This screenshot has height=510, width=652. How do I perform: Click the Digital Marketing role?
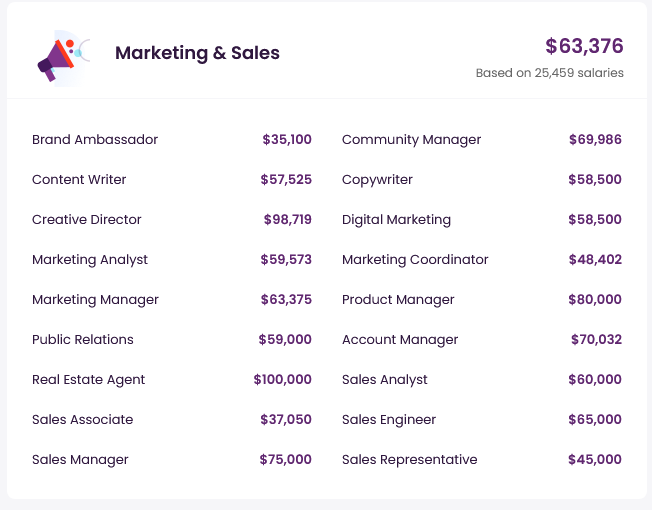point(396,220)
